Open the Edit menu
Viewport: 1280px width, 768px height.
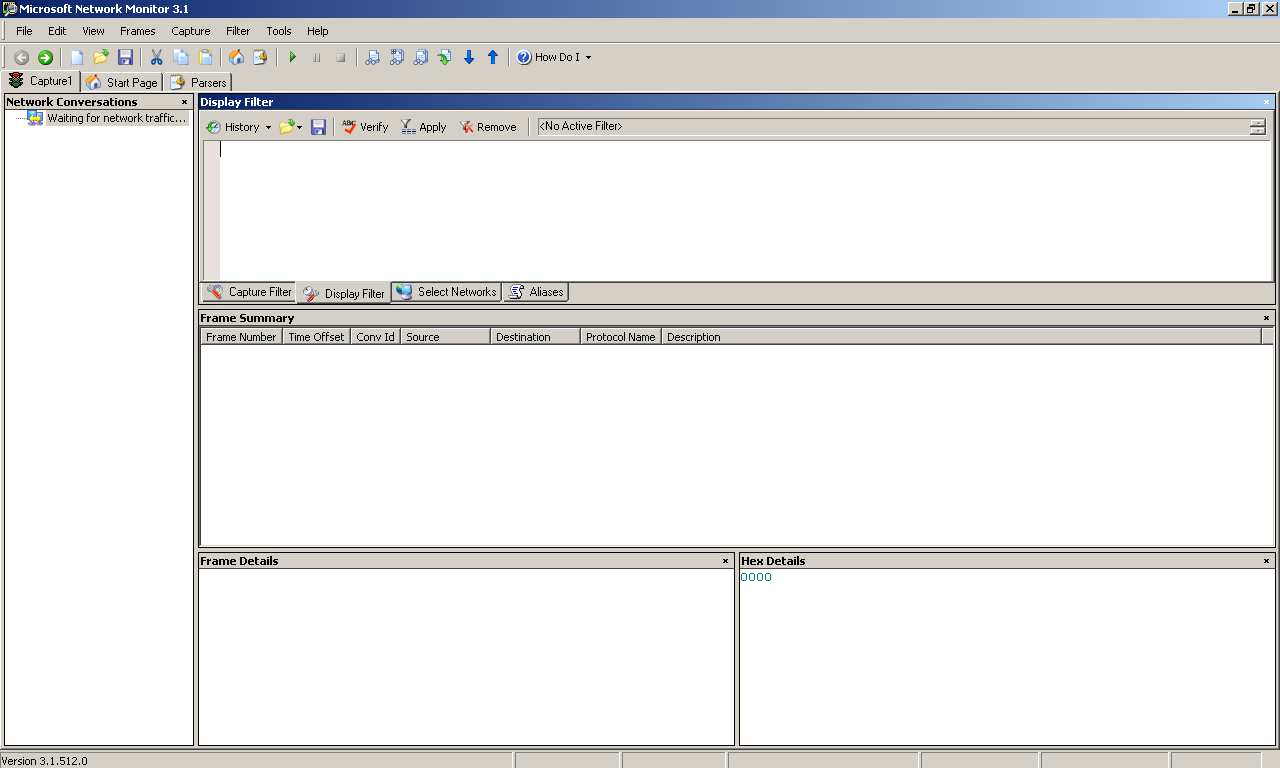pyautogui.click(x=57, y=31)
